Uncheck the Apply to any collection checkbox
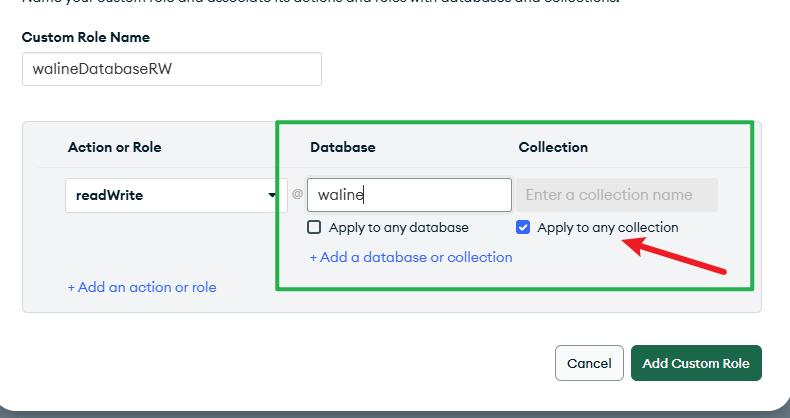The image size is (790, 418). [x=523, y=227]
